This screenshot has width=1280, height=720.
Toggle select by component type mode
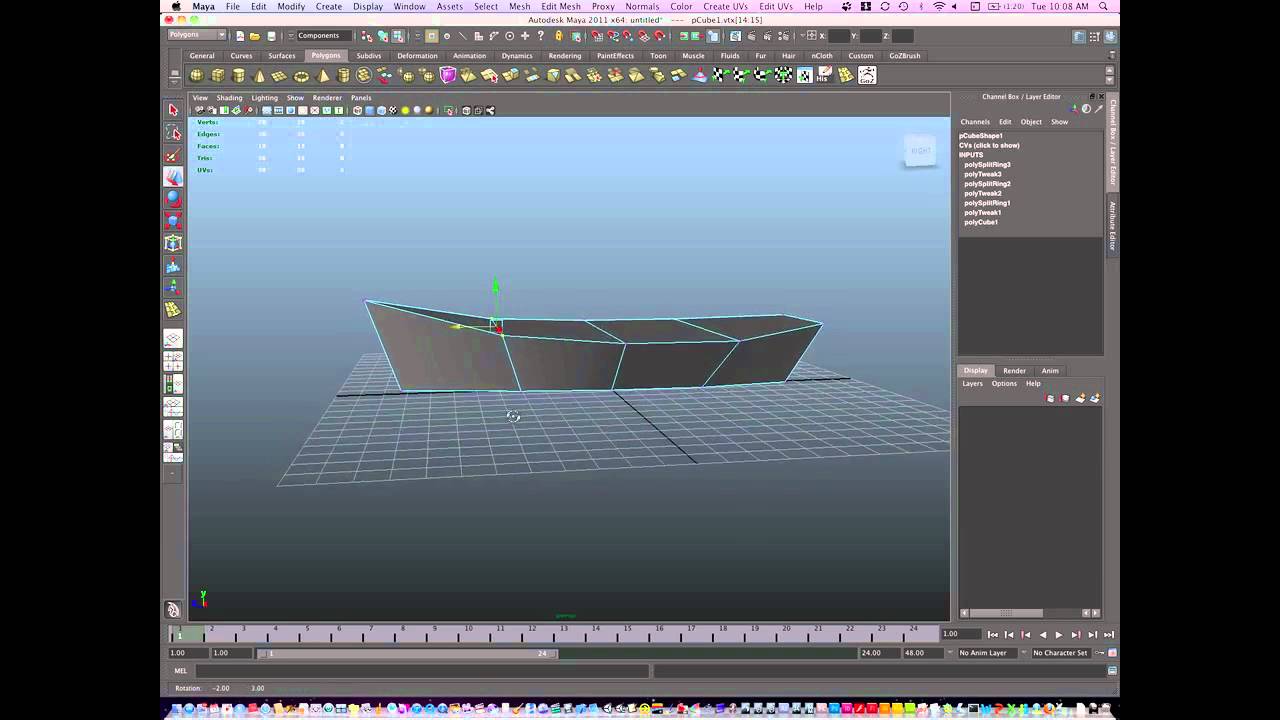coord(398,36)
